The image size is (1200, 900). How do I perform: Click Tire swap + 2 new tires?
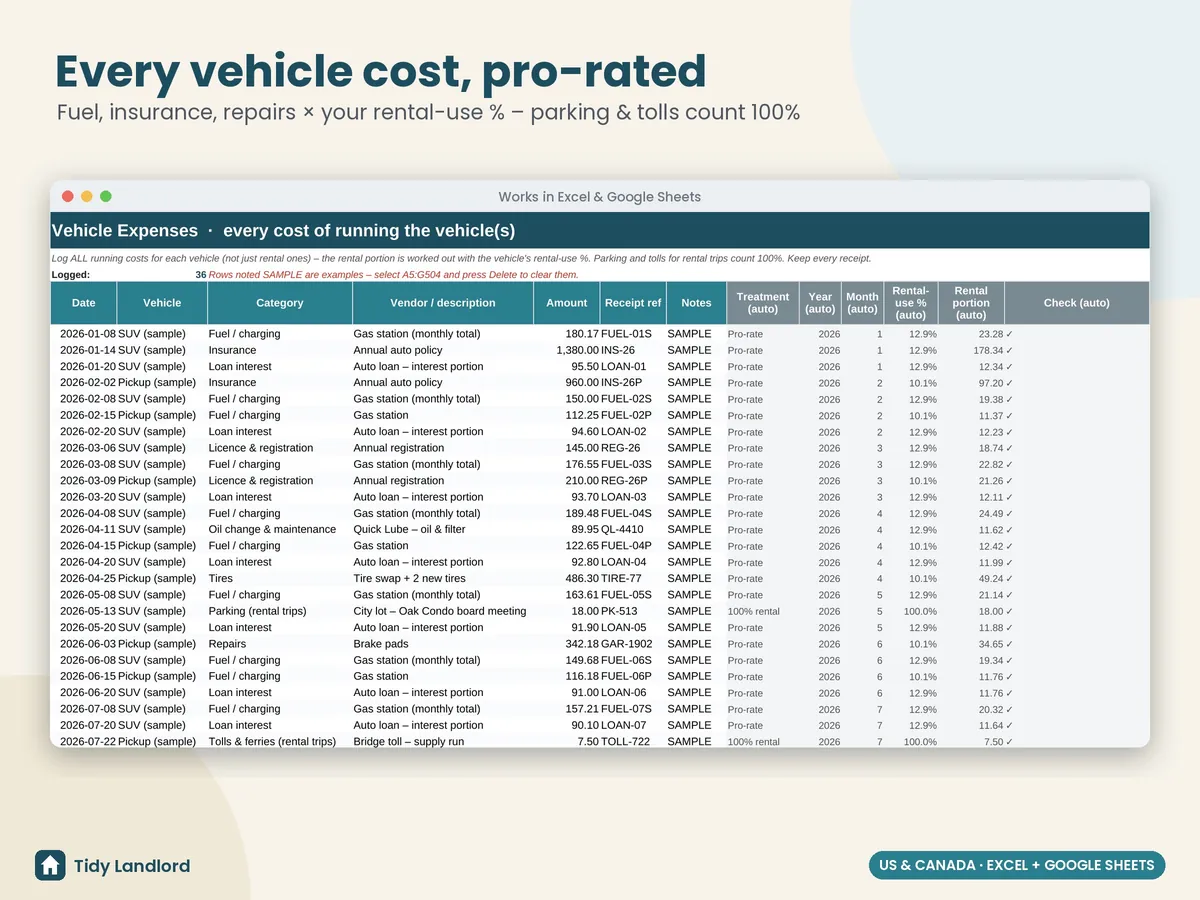(409, 578)
